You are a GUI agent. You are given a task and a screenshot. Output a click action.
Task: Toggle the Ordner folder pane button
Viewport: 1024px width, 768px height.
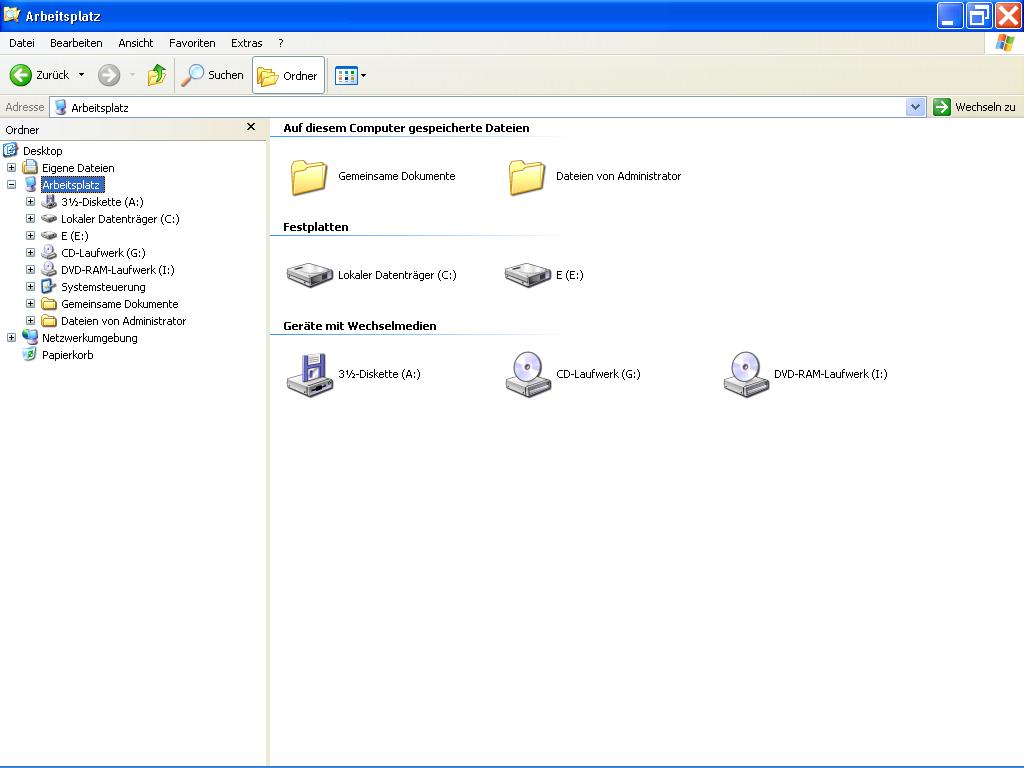click(x=288, y=76)
